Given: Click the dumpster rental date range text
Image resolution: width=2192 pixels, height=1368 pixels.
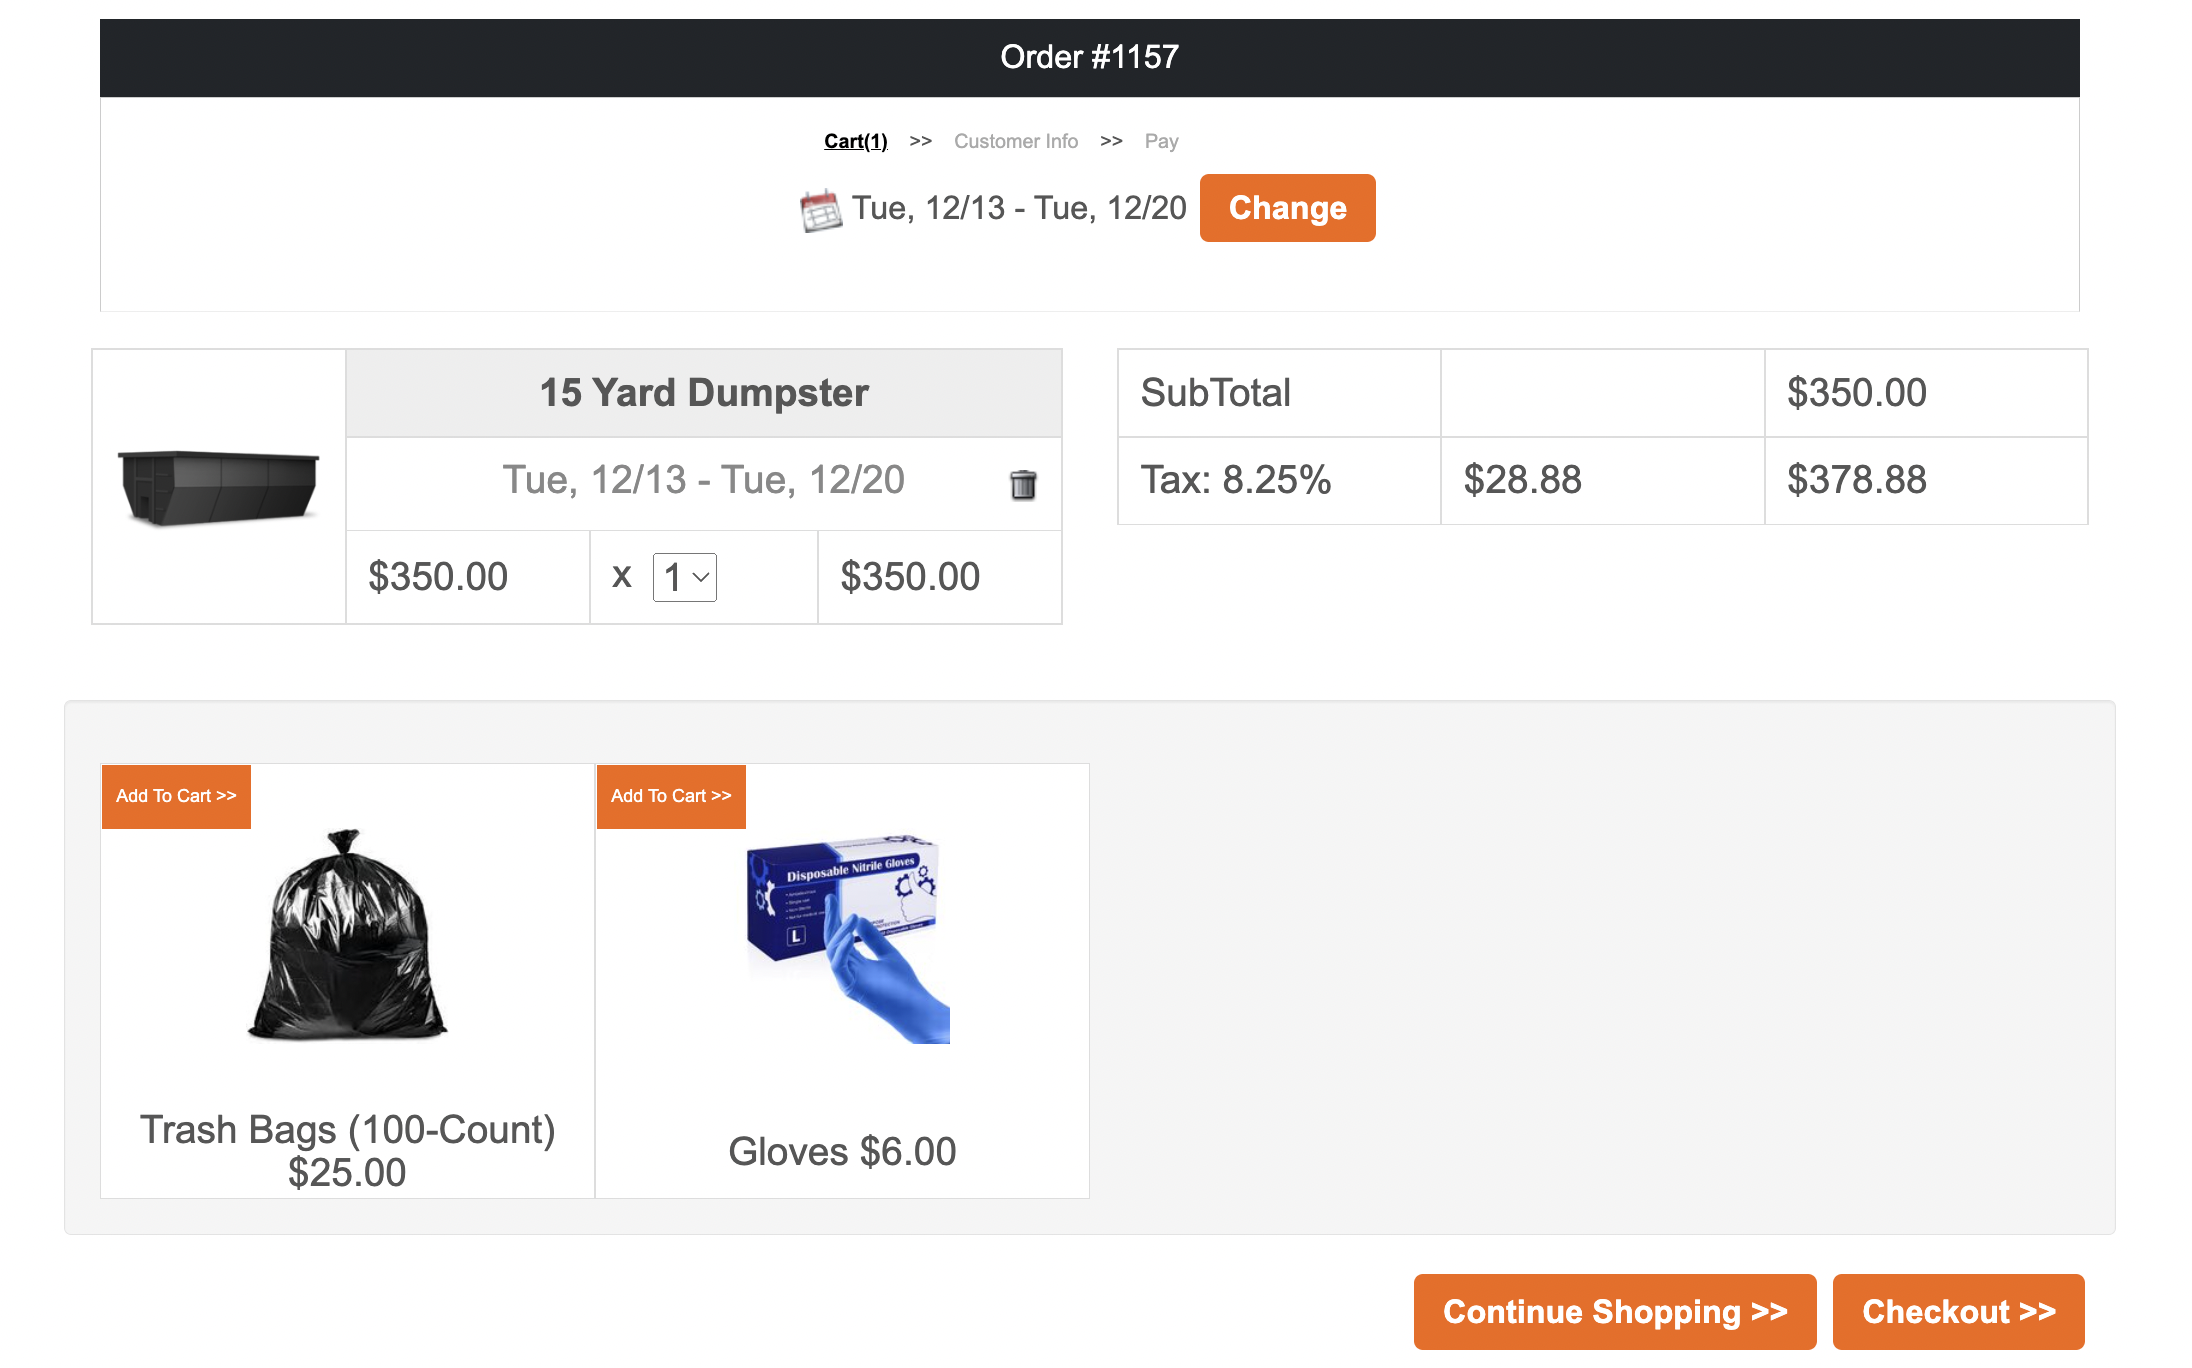Looking at the screenshot, I should coord(703,480).
